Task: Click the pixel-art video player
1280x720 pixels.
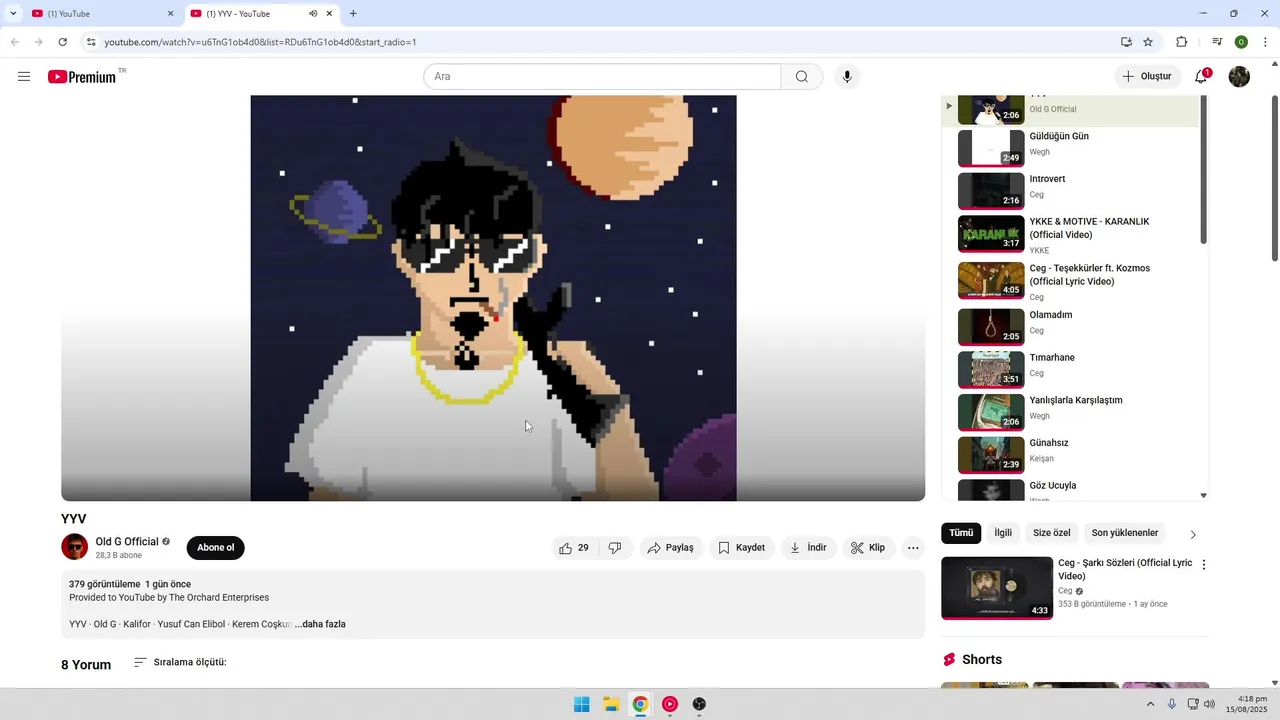Action: (493, 298)
